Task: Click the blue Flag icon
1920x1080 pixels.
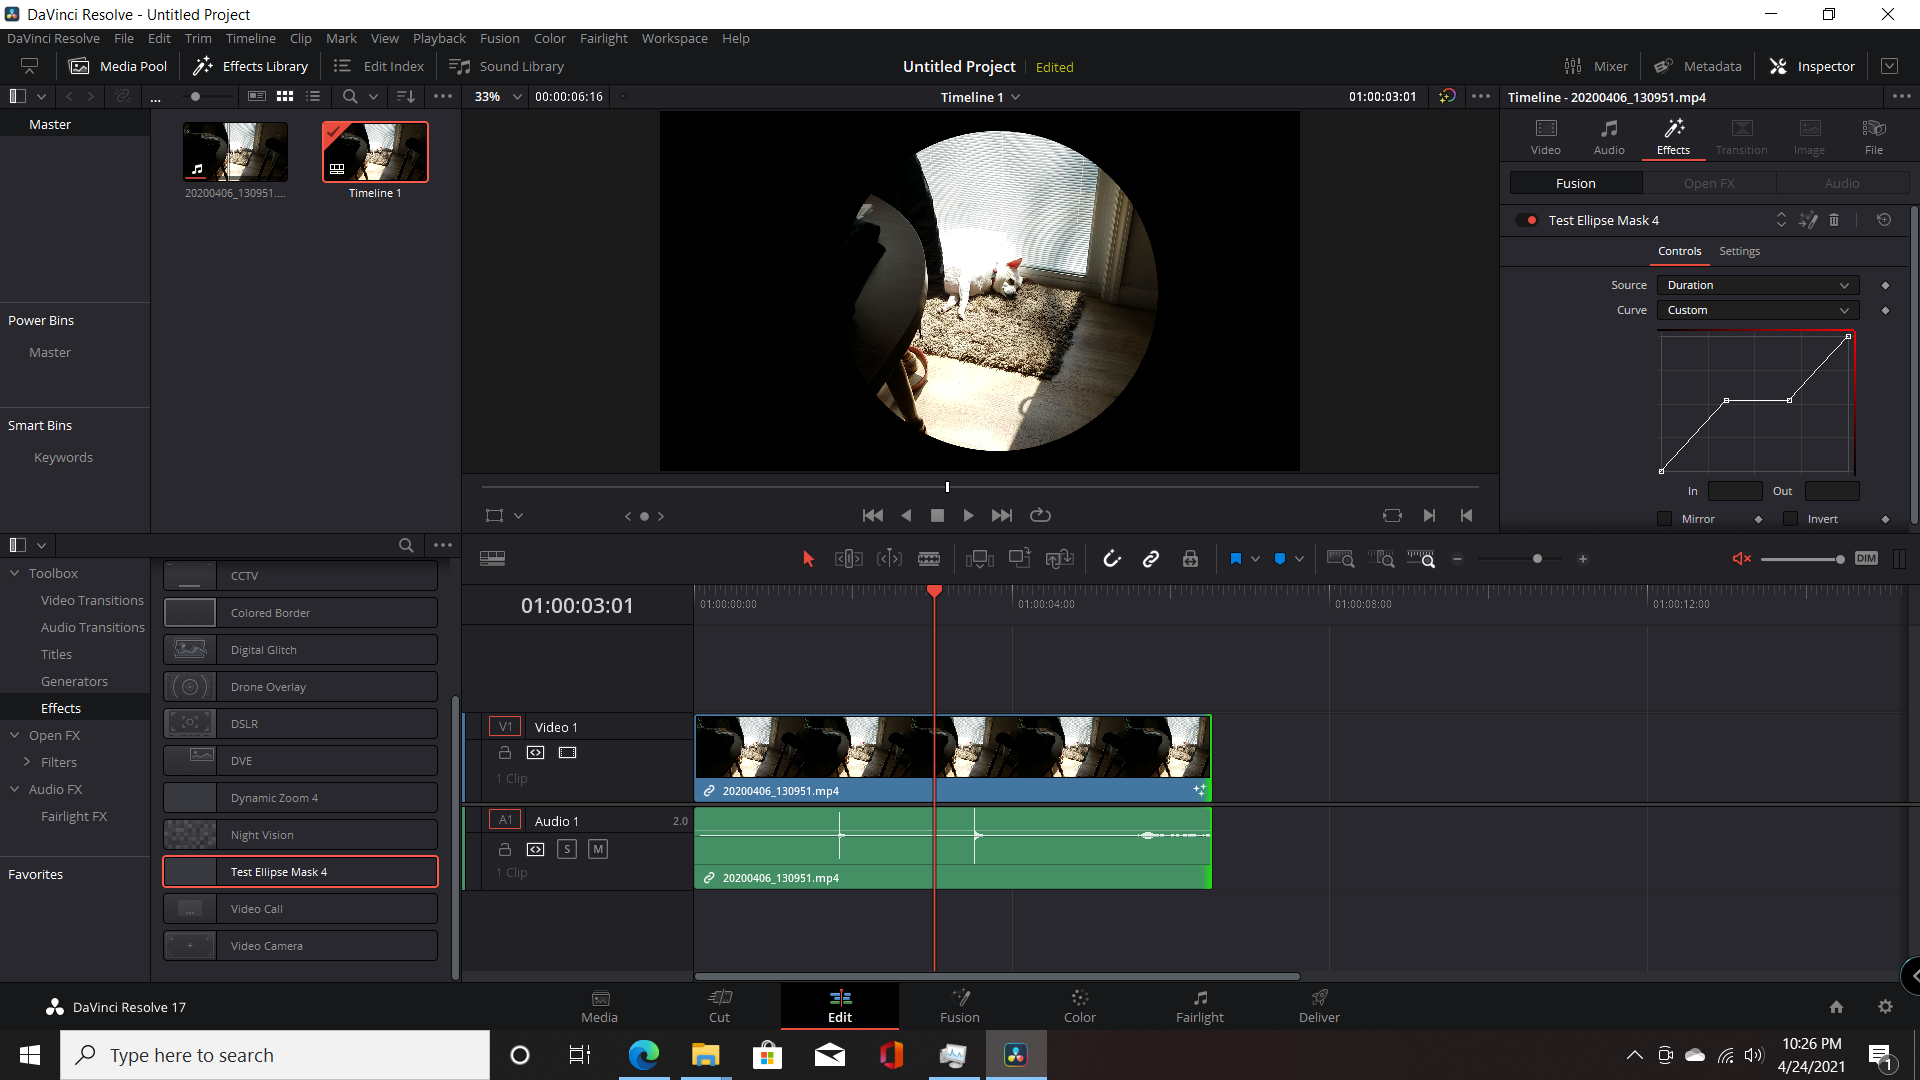Action: click(1236, 559)
